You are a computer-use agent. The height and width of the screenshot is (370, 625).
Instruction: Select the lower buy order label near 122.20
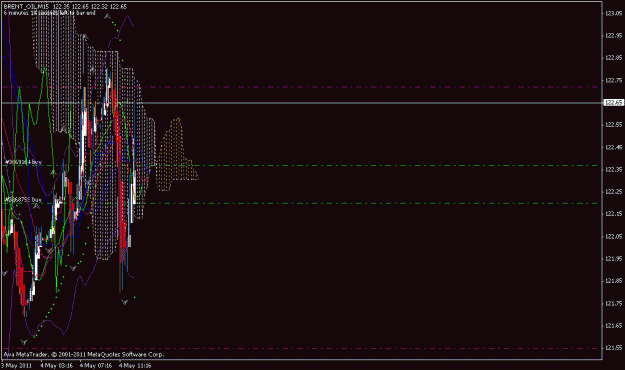click(24, 199)
